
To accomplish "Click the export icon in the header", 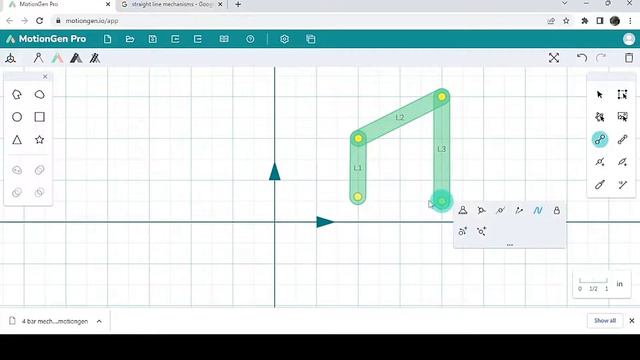I will pyautogui.click(x=198, y=39).
